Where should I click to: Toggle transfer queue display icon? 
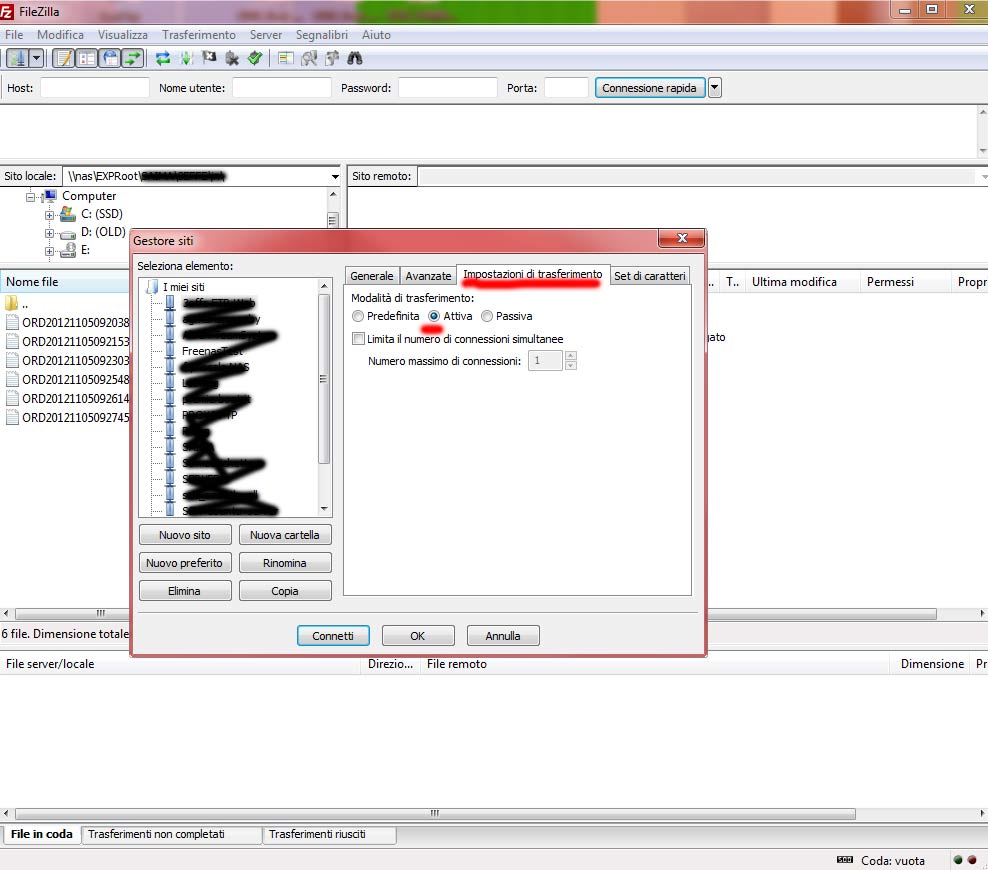click(x=132, y=59)
